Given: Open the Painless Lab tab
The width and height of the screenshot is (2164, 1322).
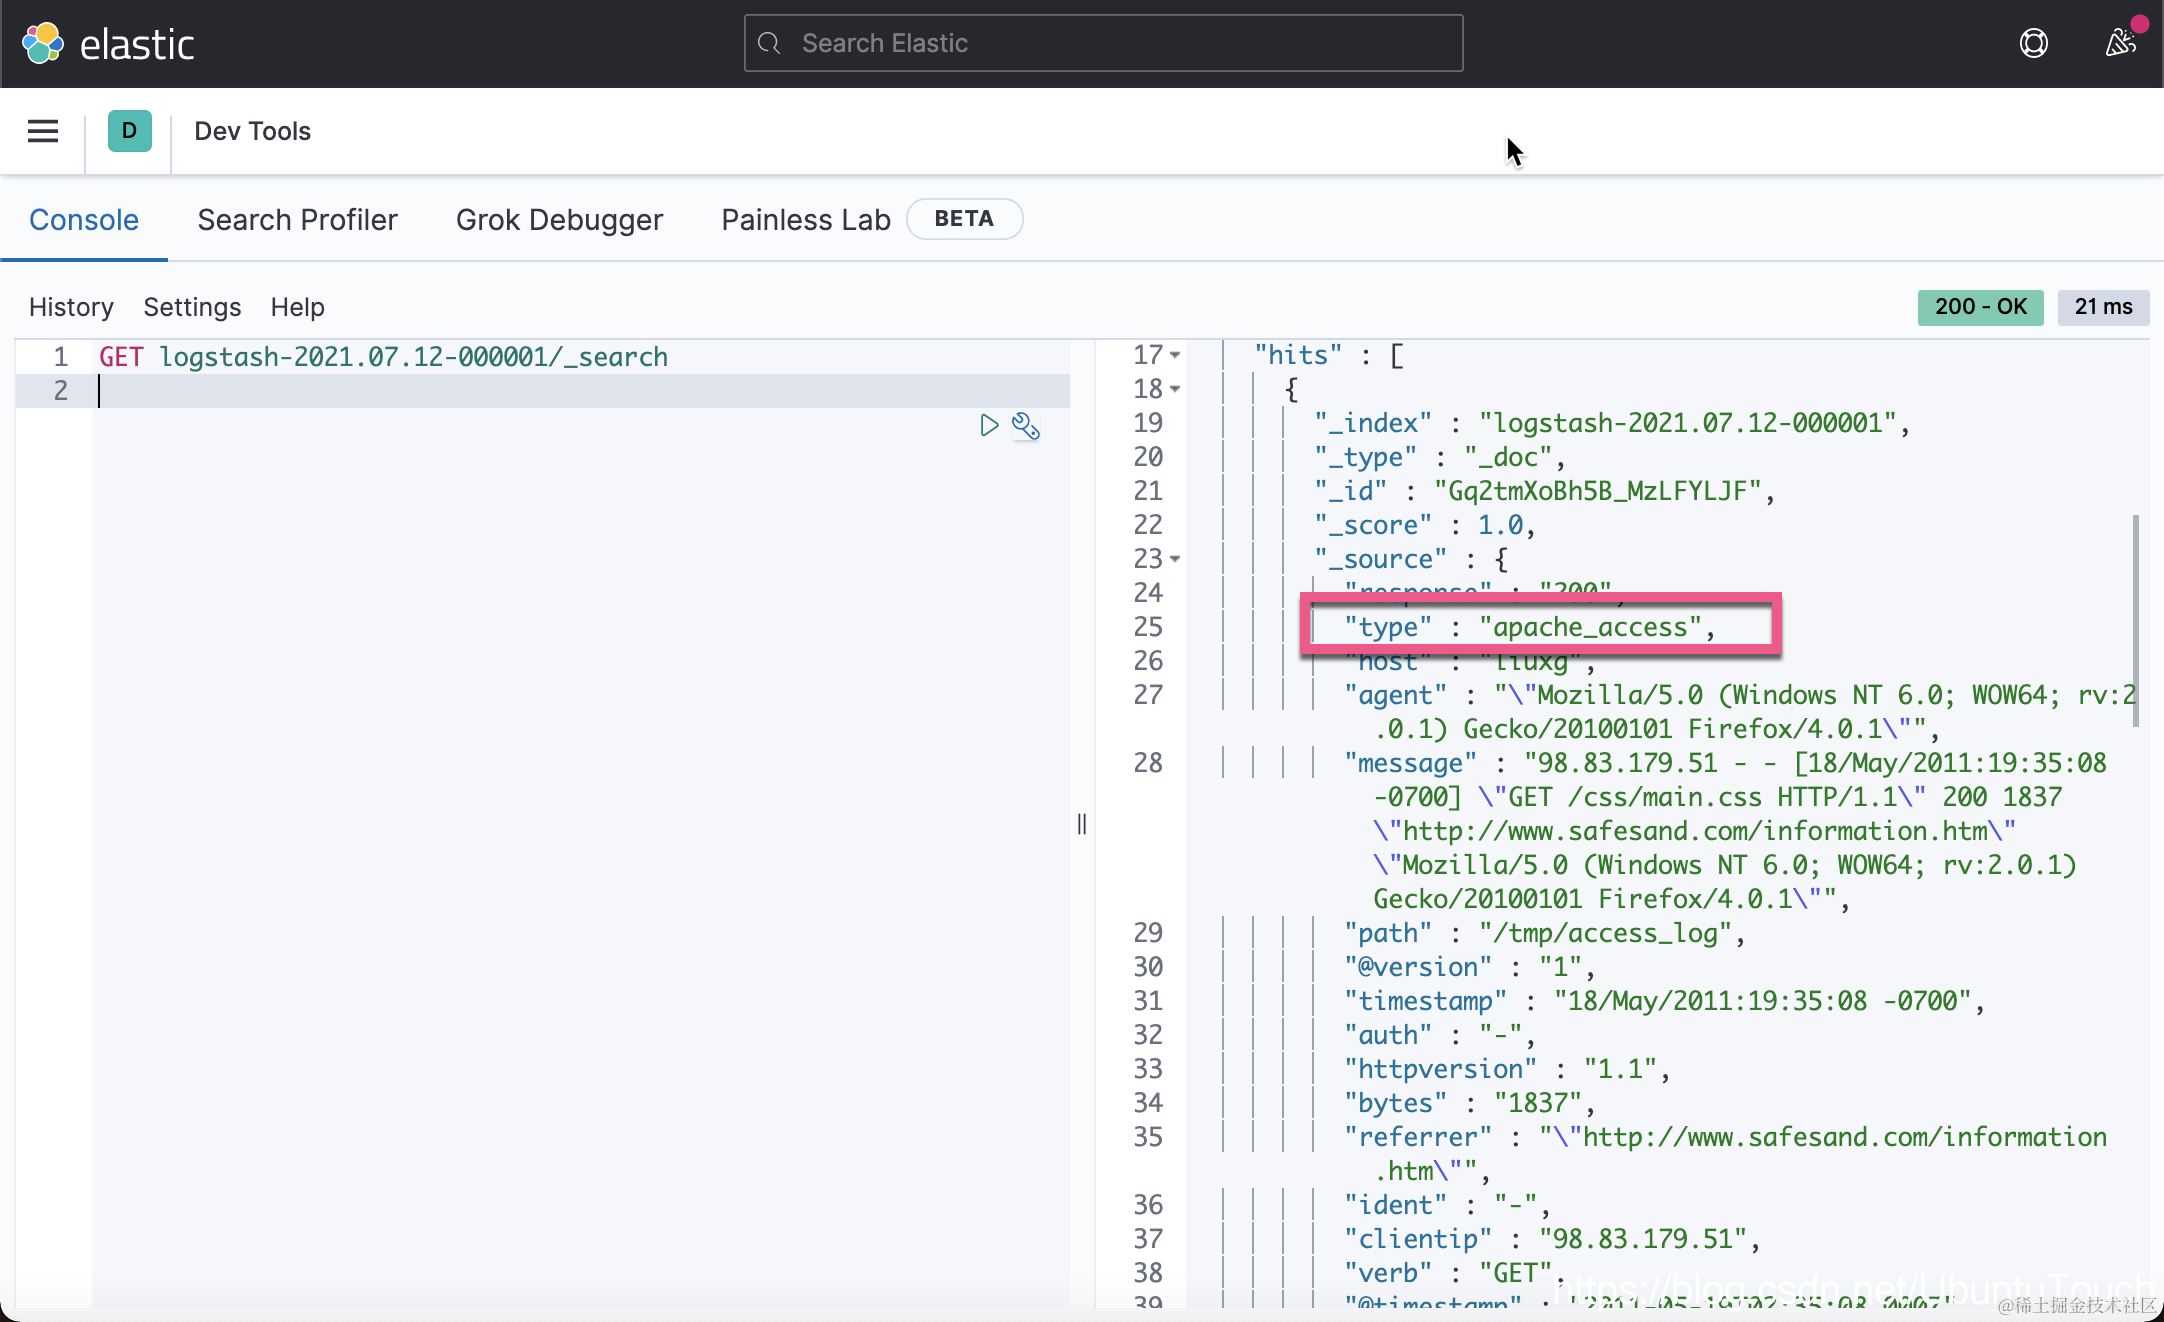Looking at the screenshot, I should tap(805, 220).
